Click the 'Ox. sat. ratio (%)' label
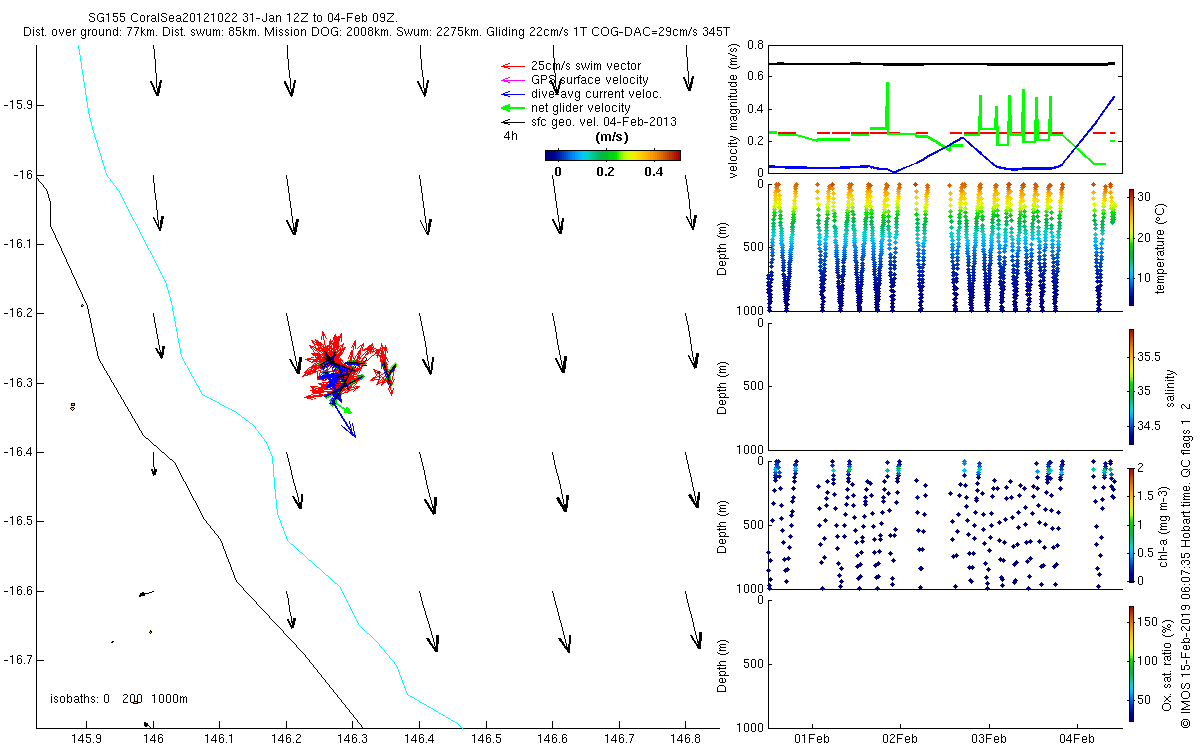Viewport: 1200px width, 750px height. 1168,664
